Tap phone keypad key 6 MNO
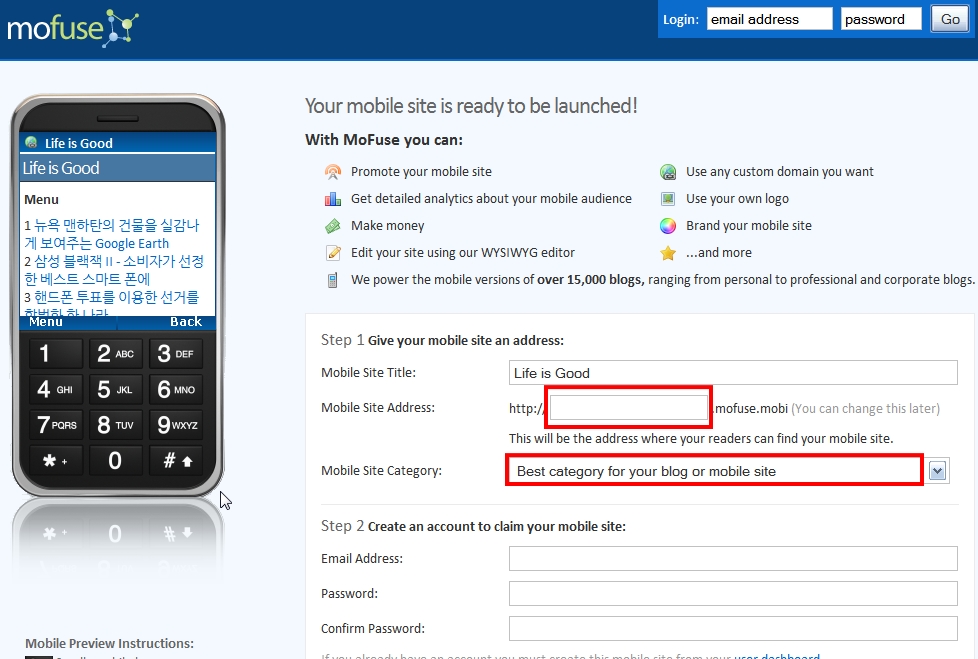 point(176,389)
